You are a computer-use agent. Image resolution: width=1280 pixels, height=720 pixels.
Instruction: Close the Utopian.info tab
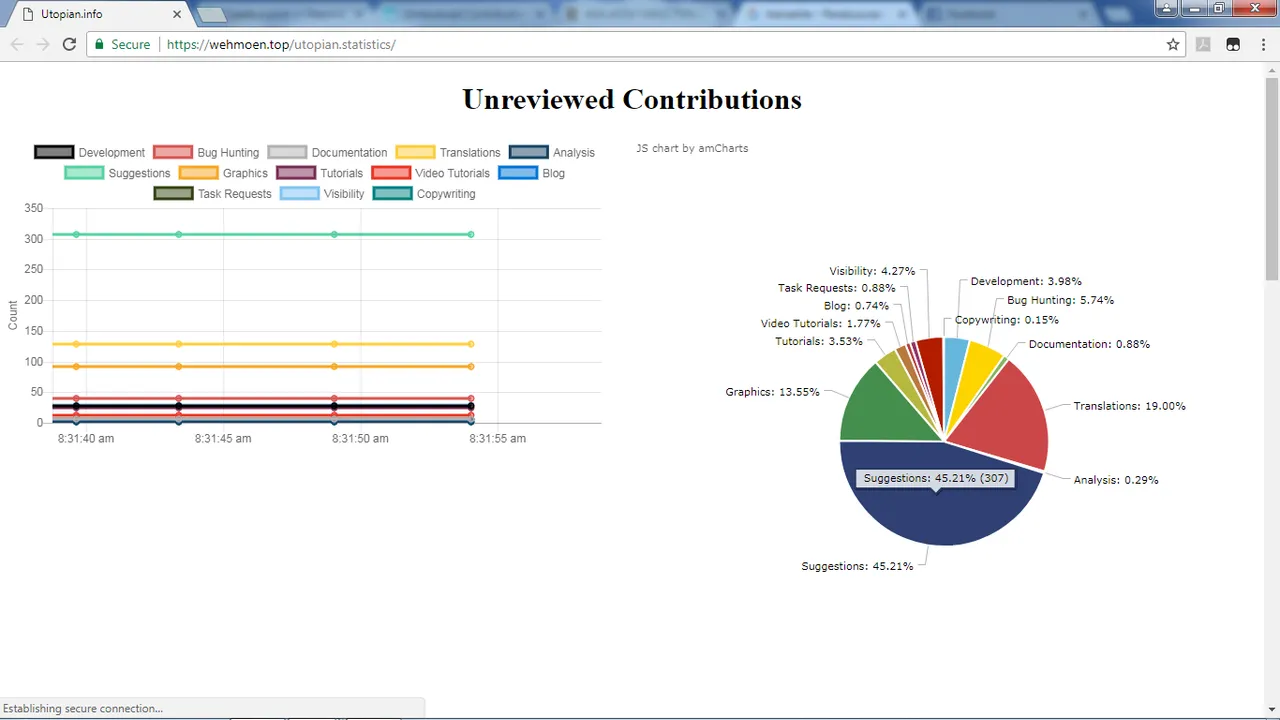(x=177, y=14)
